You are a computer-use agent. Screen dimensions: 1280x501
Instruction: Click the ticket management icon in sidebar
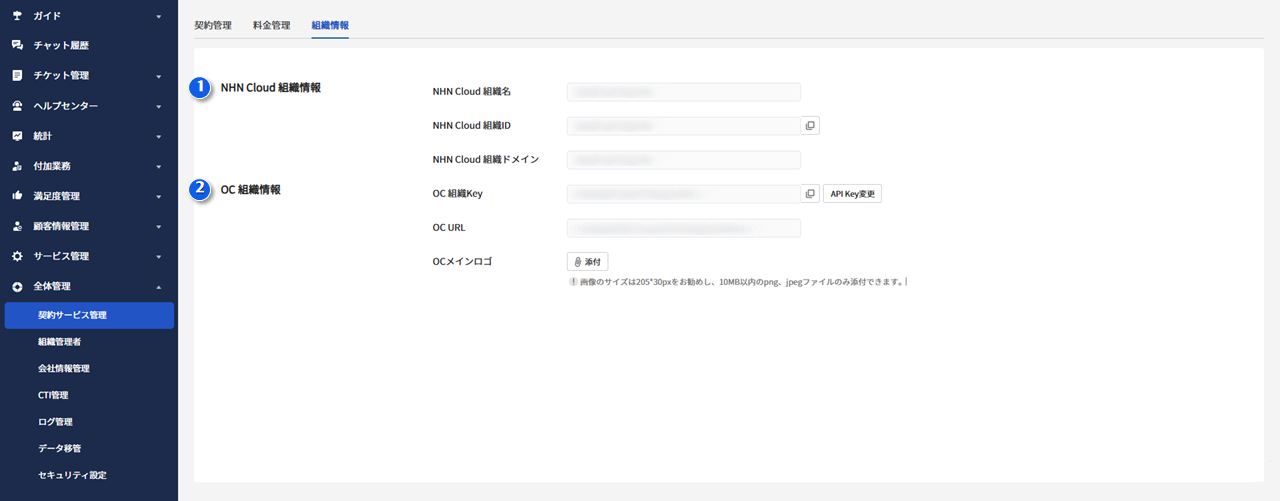pyautogui.click(x=17, y=76)
